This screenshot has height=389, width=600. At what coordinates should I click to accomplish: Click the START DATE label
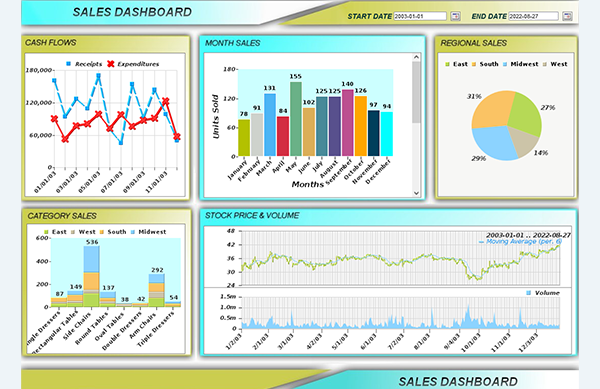tap(369, 16)
